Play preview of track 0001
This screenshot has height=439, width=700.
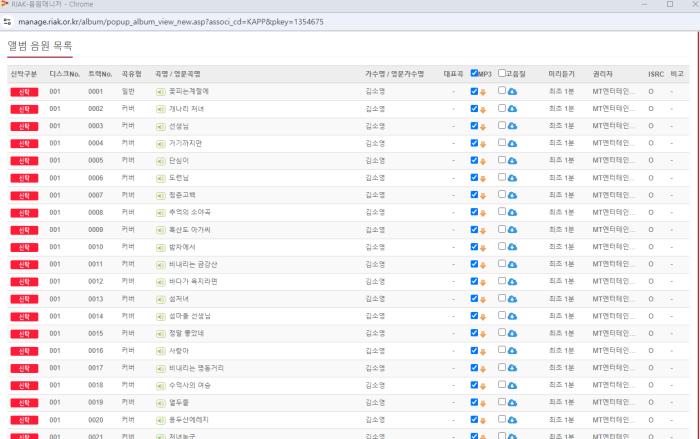pyautogui.click(x=161, y=92)
